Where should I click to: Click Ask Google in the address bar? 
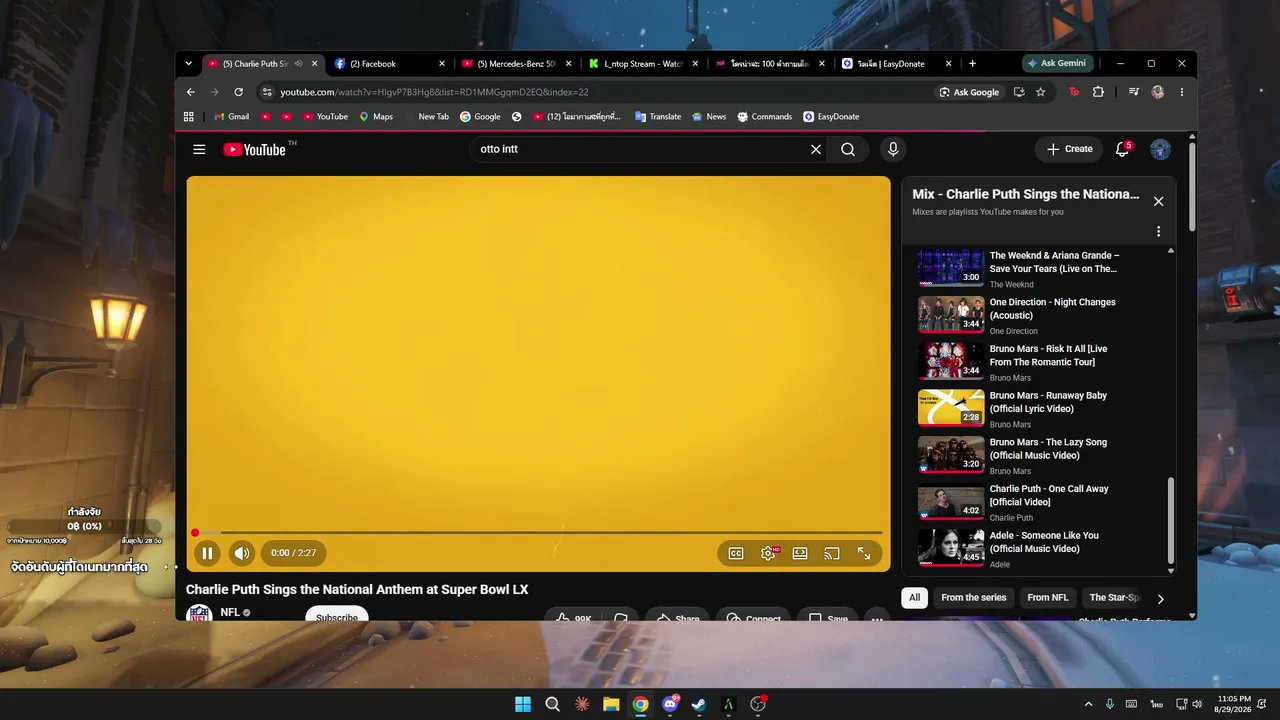969,92
